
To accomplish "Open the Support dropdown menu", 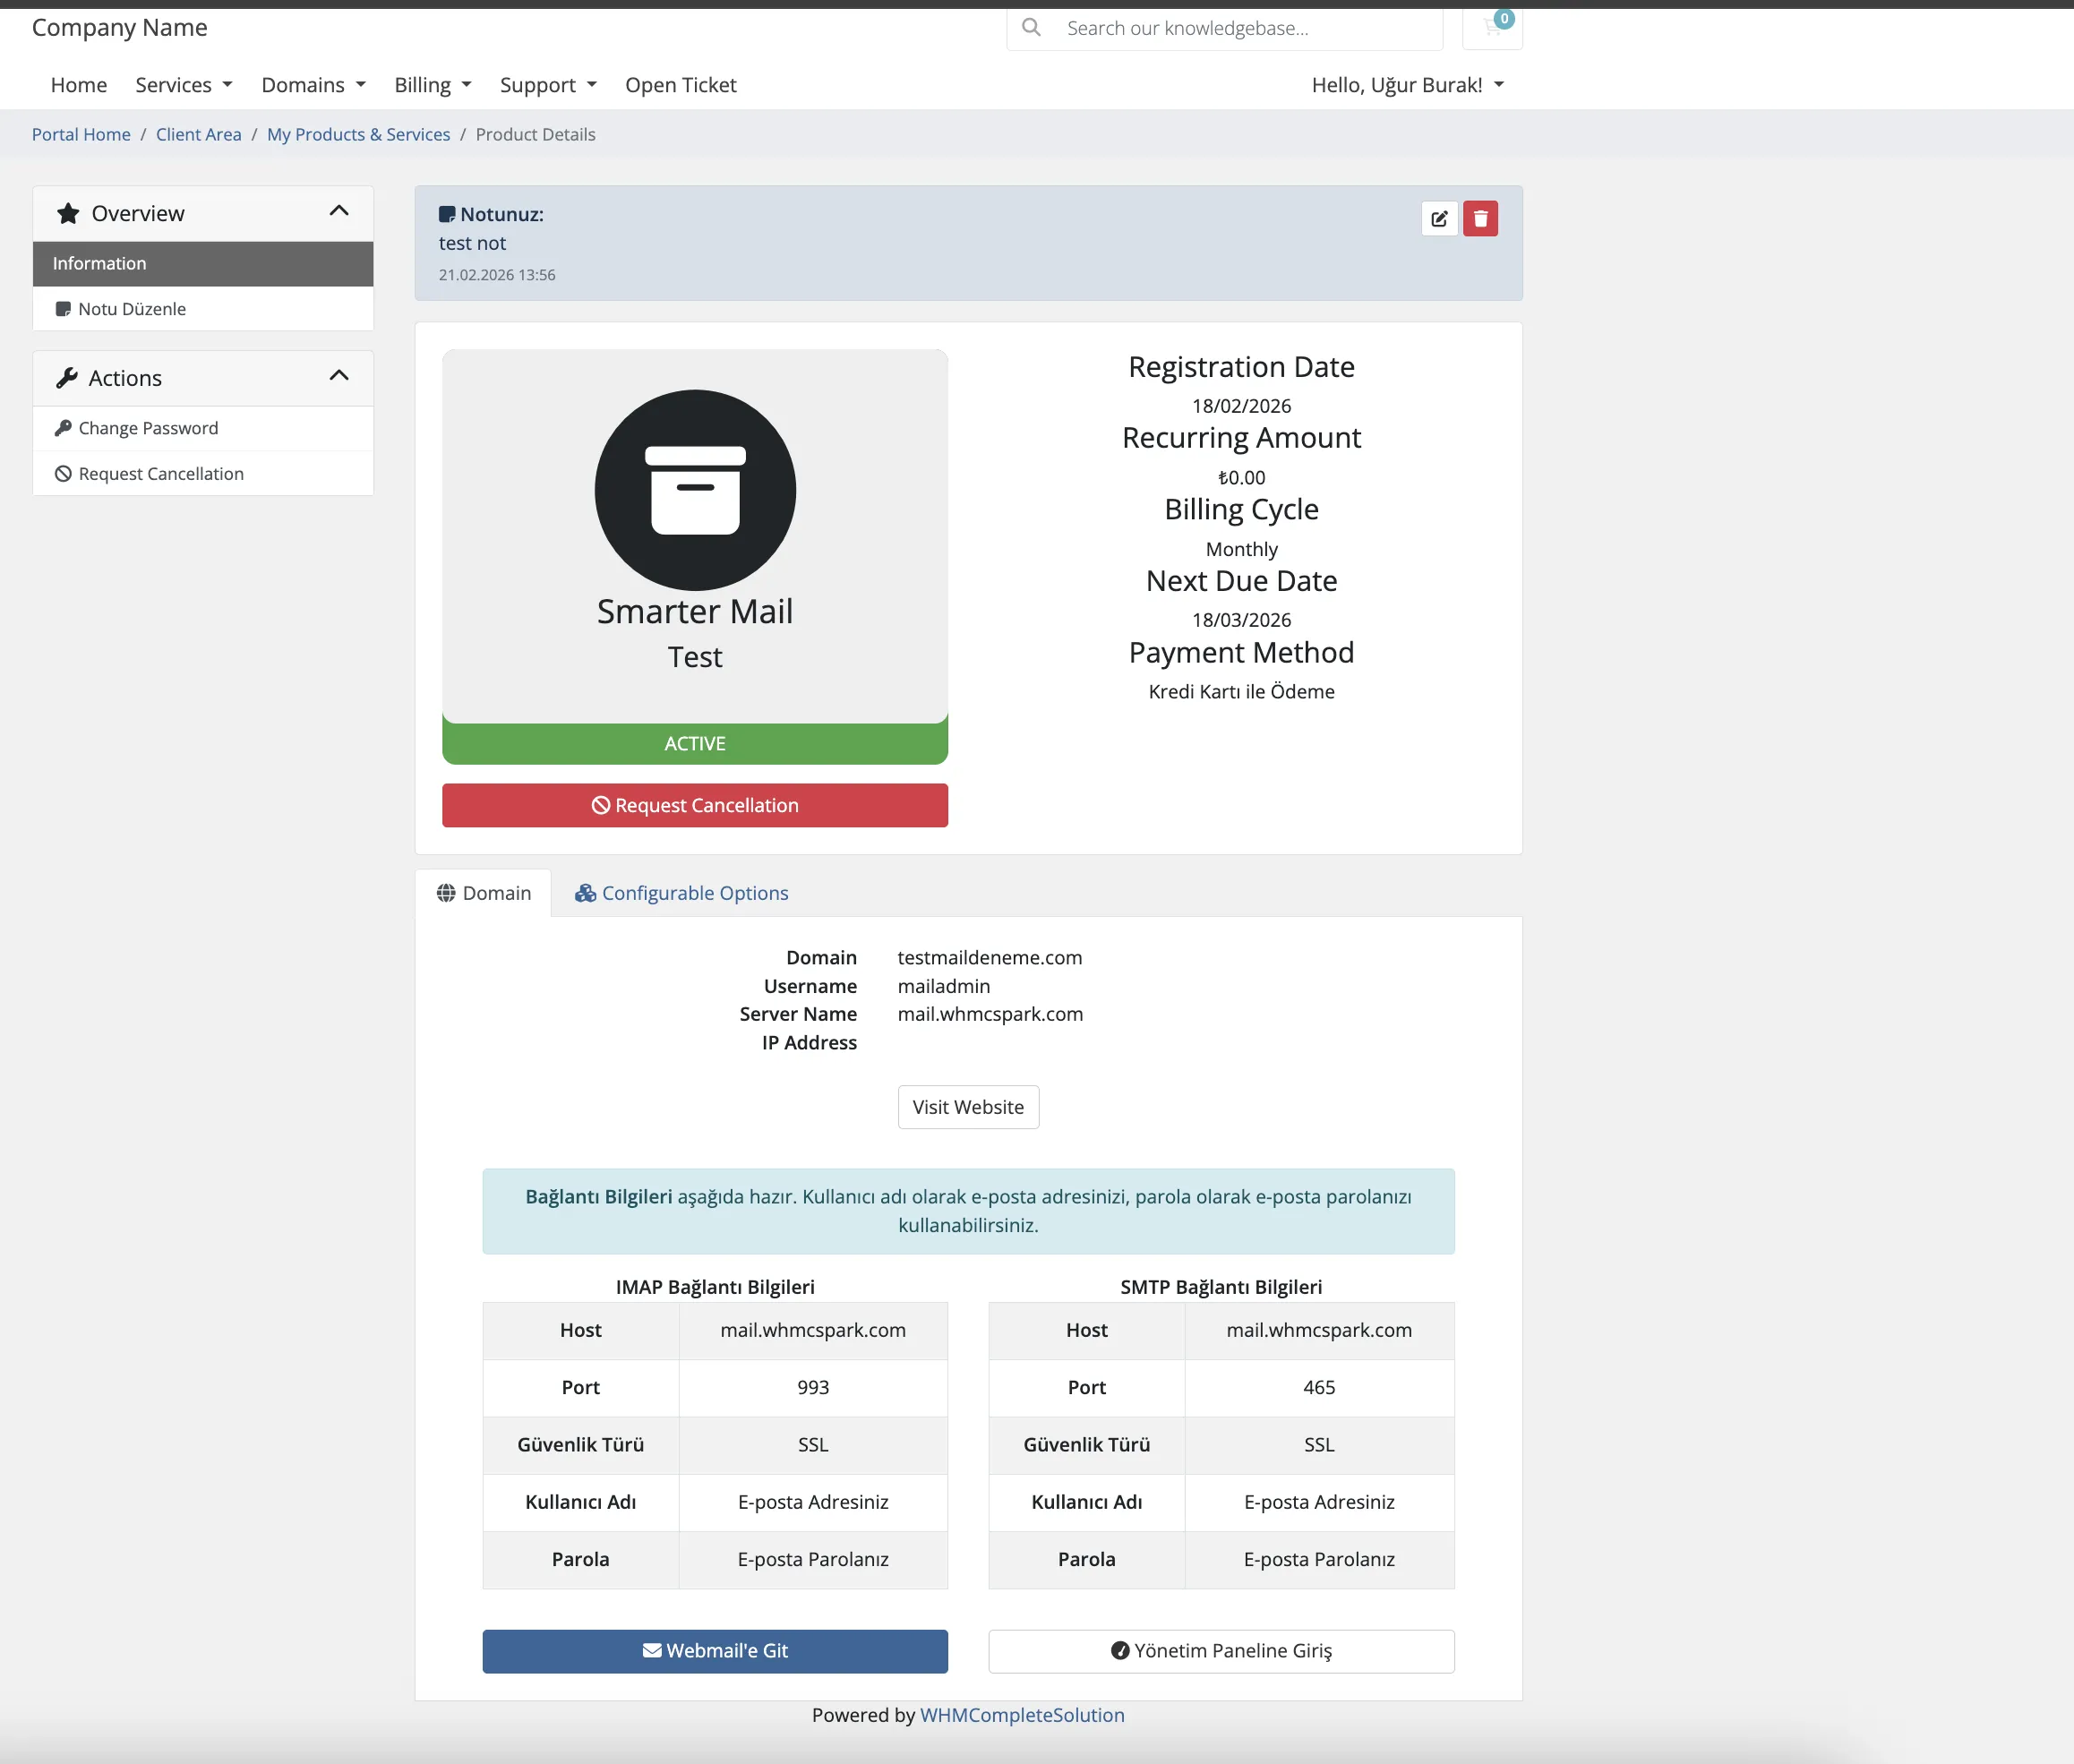I will (x=548, y=85).
